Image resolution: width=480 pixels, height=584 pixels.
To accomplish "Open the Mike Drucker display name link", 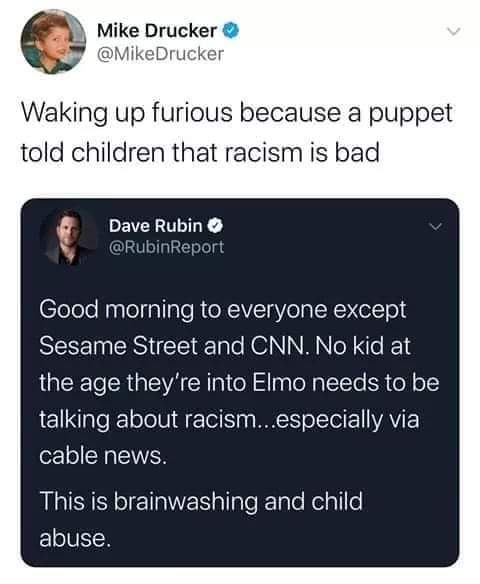I will 157,30.
